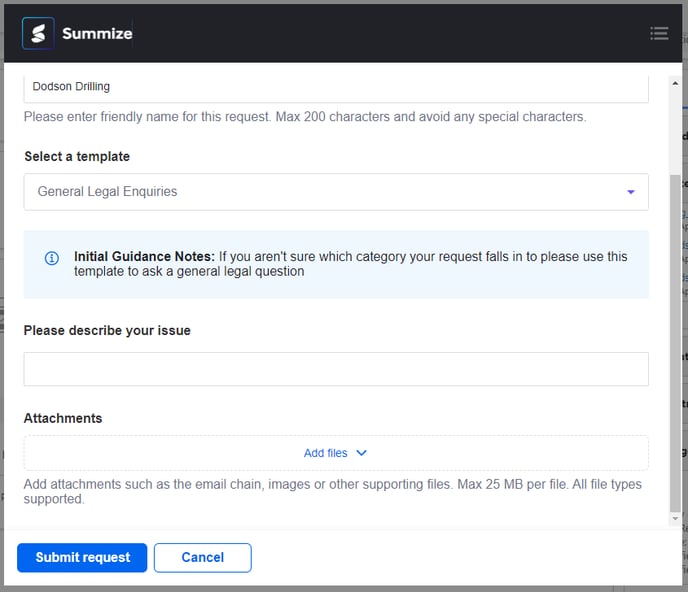Click the scroll down arrow of the form
Image resolution: width=688 pixels, height=592 pixels.
coord(675,519)
